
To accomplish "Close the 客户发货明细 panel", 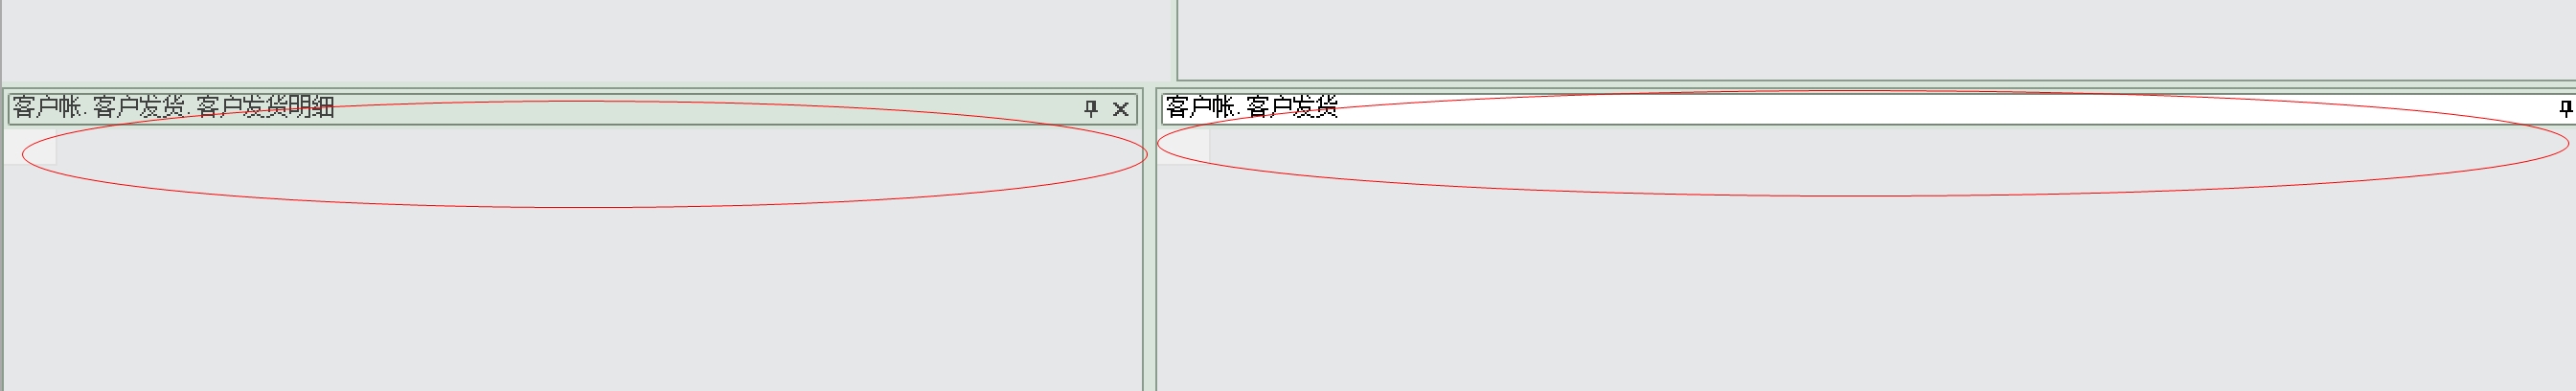I will tap(1121, 108).
